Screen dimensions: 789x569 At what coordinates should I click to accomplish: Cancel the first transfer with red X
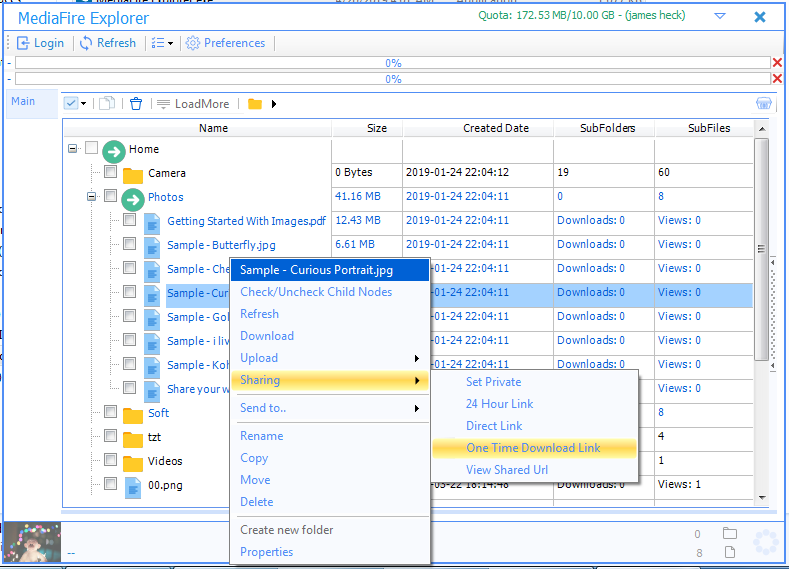(777, 62)
